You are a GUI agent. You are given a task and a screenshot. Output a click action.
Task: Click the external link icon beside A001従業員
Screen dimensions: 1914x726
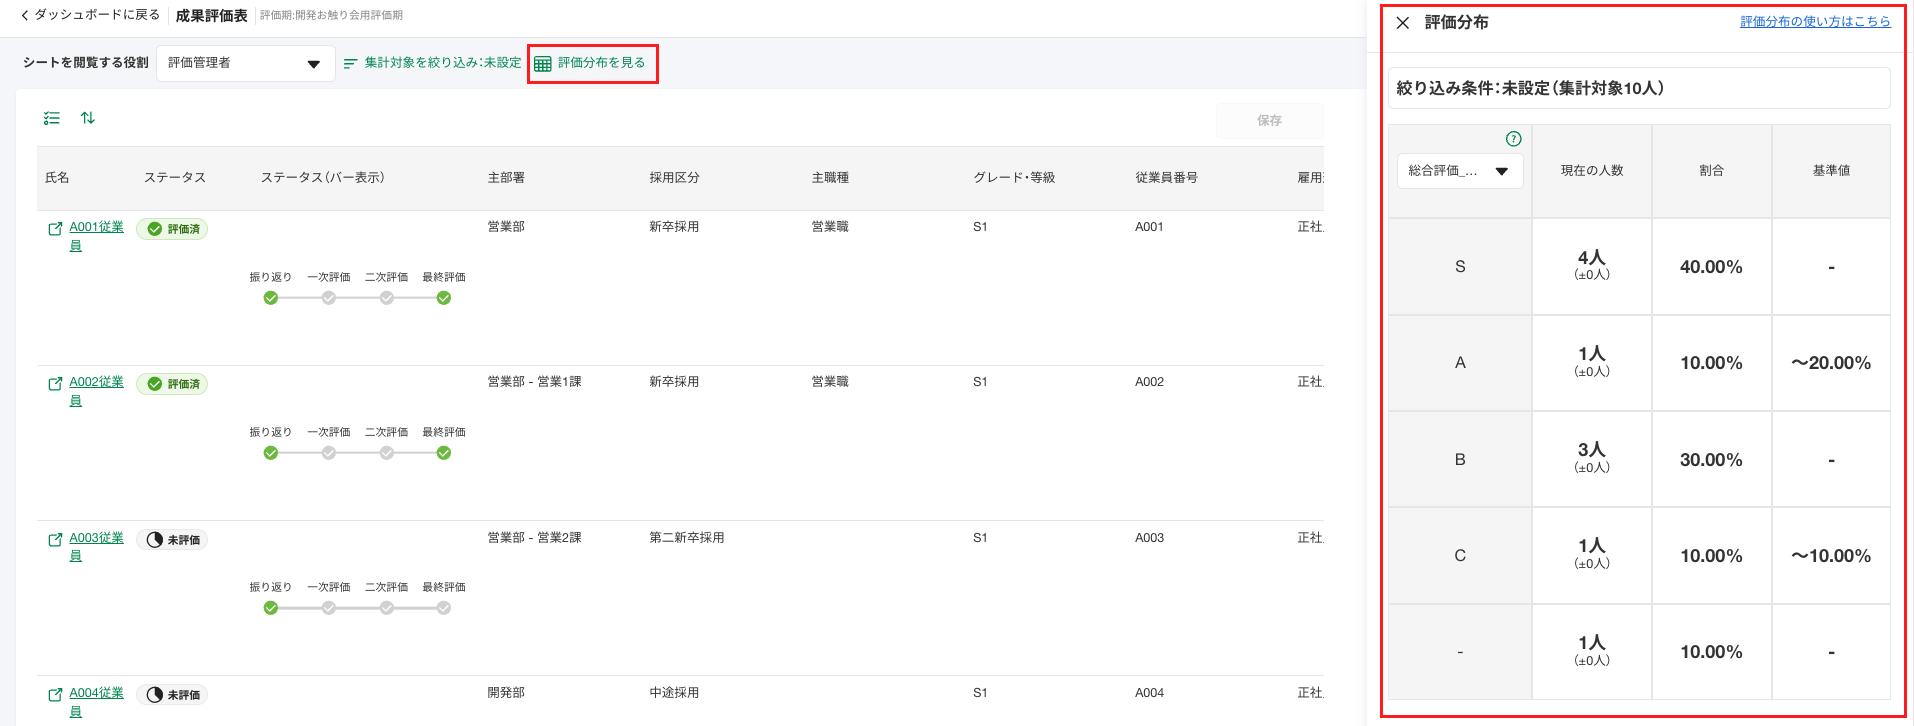tap(55, 229)
